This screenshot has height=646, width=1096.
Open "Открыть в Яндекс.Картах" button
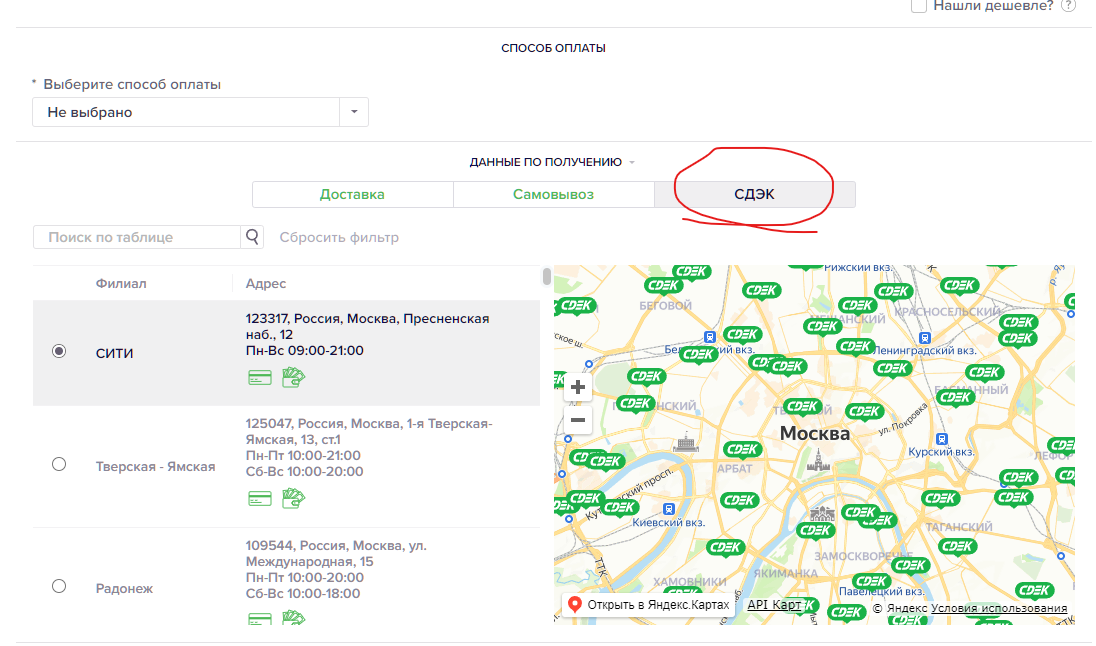pos(649,605)
